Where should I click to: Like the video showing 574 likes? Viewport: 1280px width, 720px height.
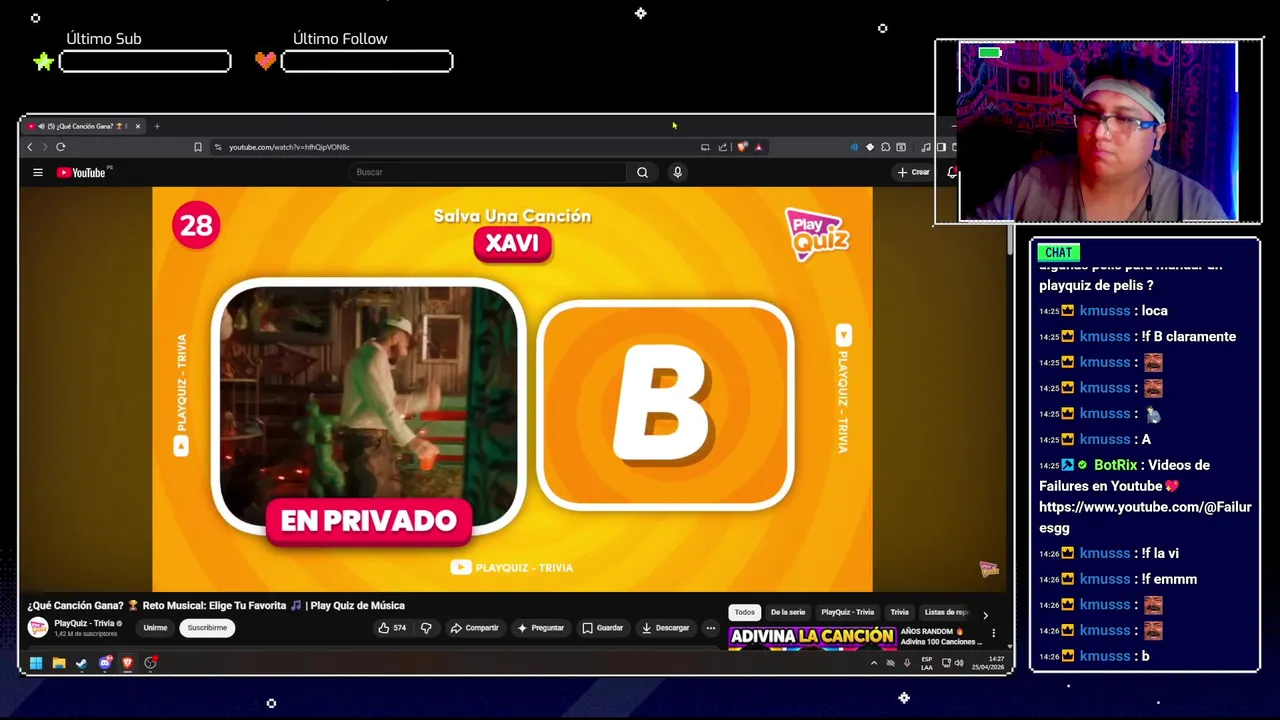click(x=392, y=628)
